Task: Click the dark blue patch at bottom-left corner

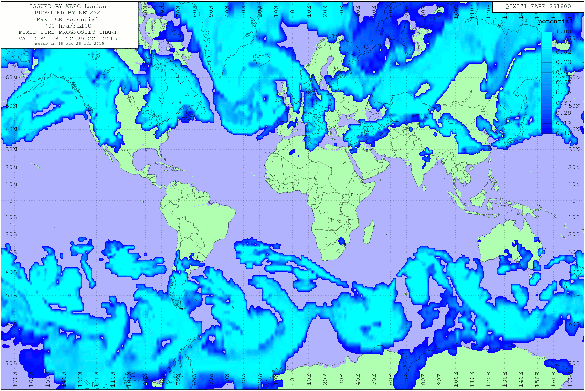Action: [29, 363]
